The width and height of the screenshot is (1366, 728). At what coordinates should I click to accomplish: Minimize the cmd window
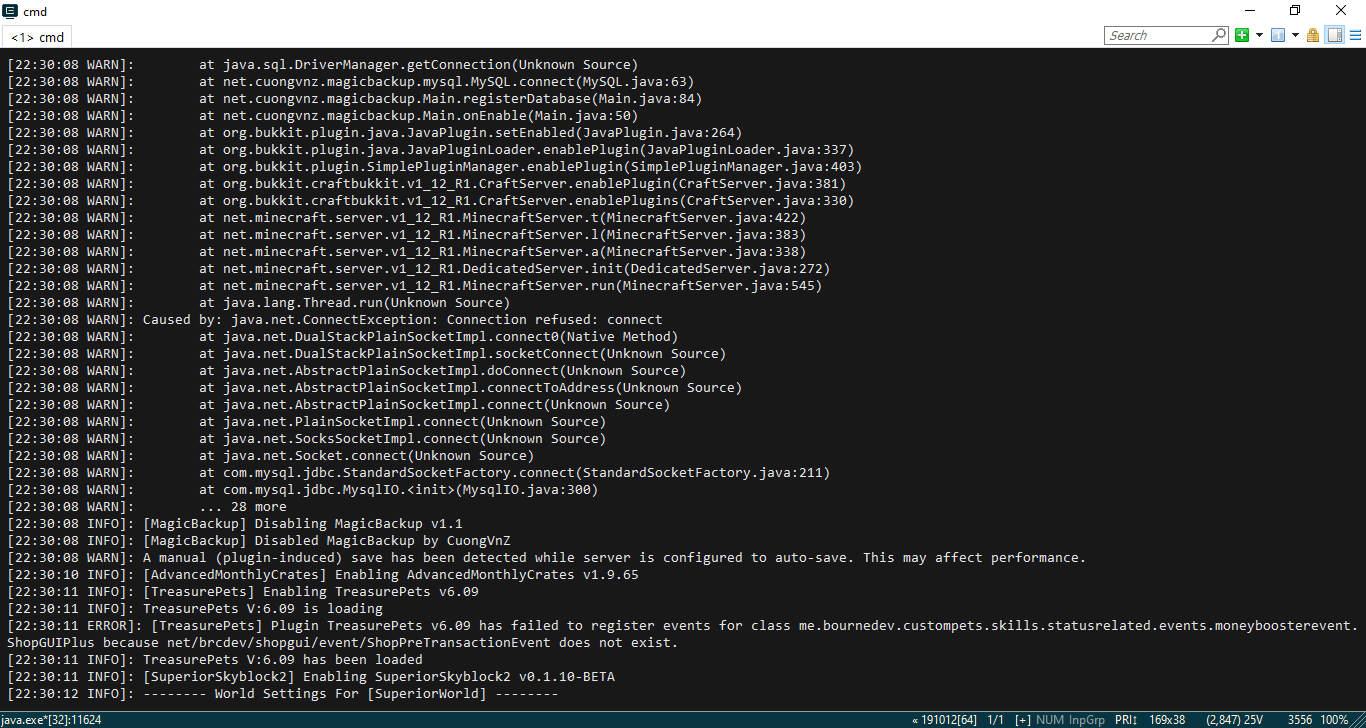tap(1250, 11)
